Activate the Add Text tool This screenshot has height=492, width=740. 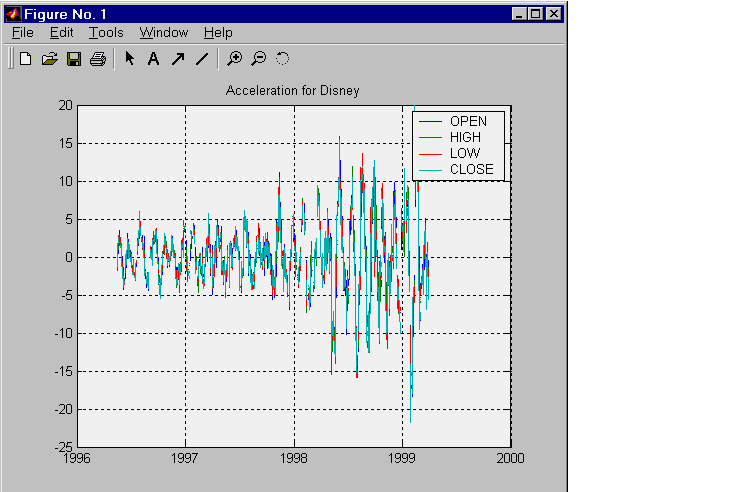coord(153,59)
